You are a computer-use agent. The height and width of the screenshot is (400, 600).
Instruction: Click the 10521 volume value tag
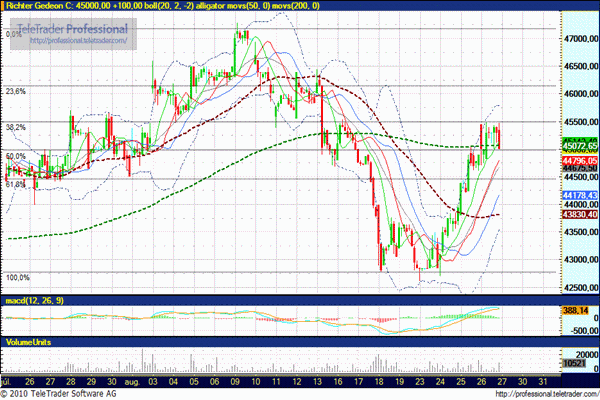coord(574,366)
